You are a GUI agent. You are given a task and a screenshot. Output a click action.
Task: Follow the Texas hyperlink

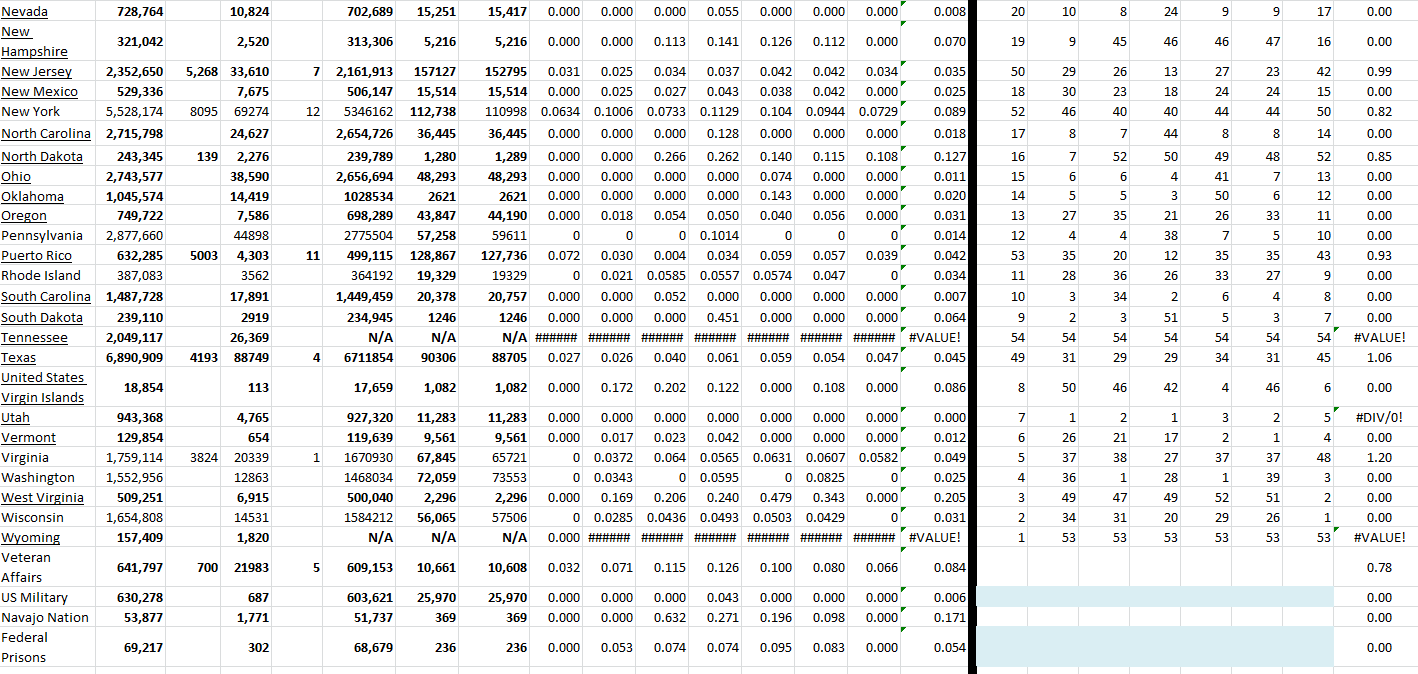click(18, 357)
